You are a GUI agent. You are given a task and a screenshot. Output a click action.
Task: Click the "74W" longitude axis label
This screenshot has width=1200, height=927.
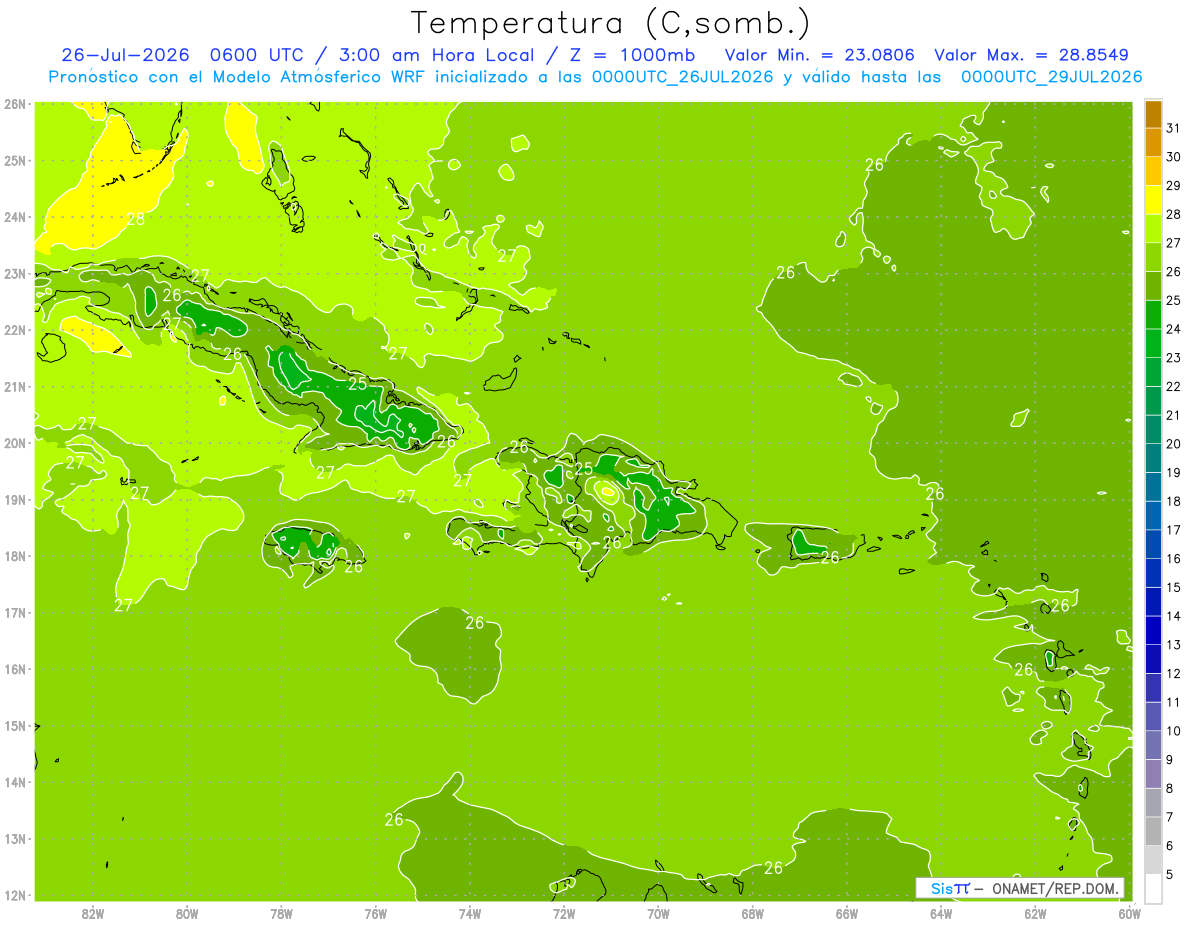tap(470, 913)
